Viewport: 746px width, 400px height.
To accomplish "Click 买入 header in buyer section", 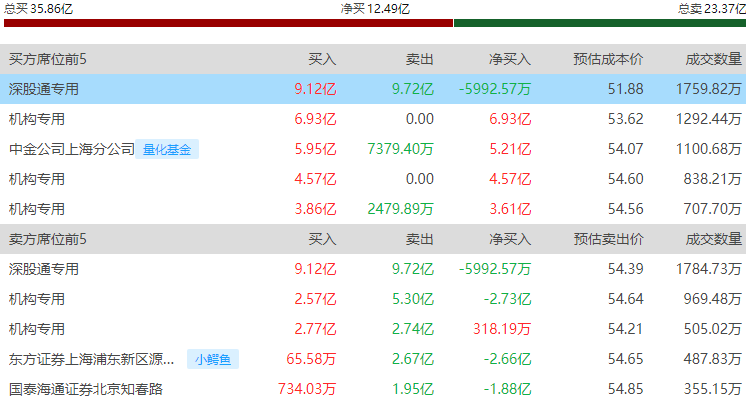I will [322, 59].
